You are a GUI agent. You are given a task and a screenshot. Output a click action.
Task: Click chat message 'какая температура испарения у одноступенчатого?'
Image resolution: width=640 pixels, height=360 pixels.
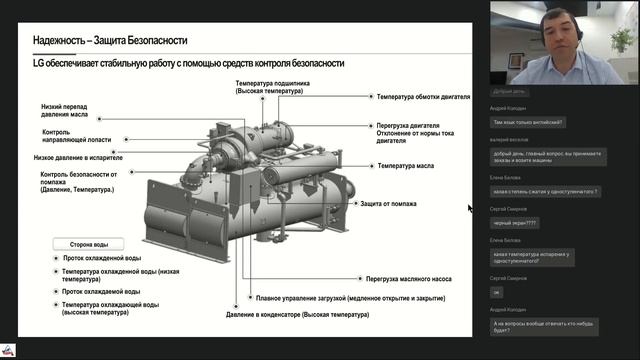532,258
